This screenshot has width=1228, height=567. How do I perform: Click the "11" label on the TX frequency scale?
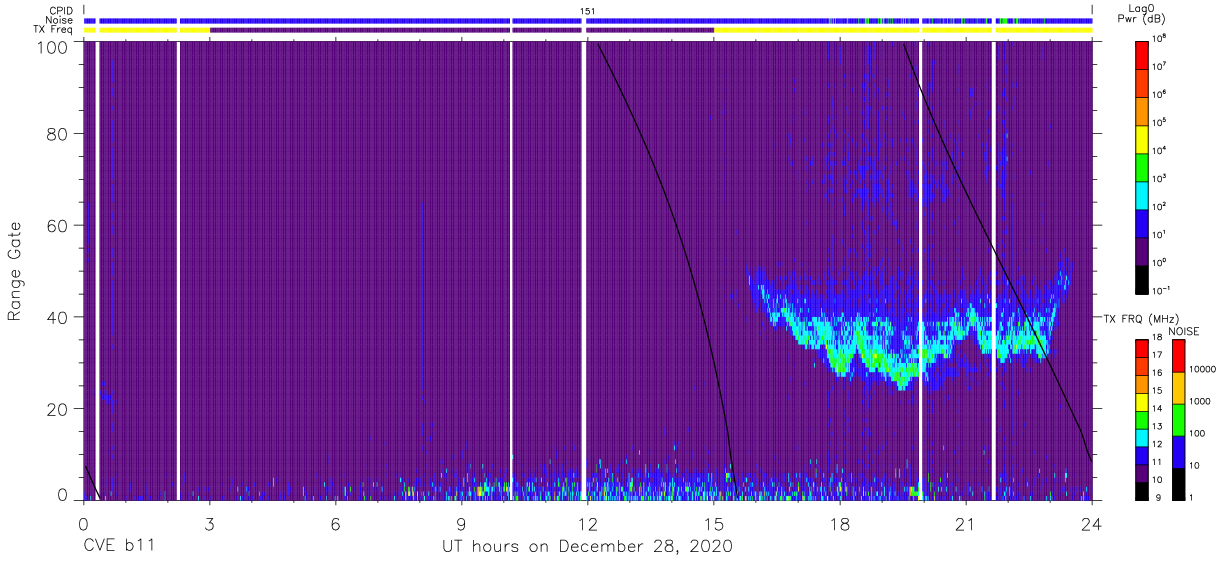1160,463
